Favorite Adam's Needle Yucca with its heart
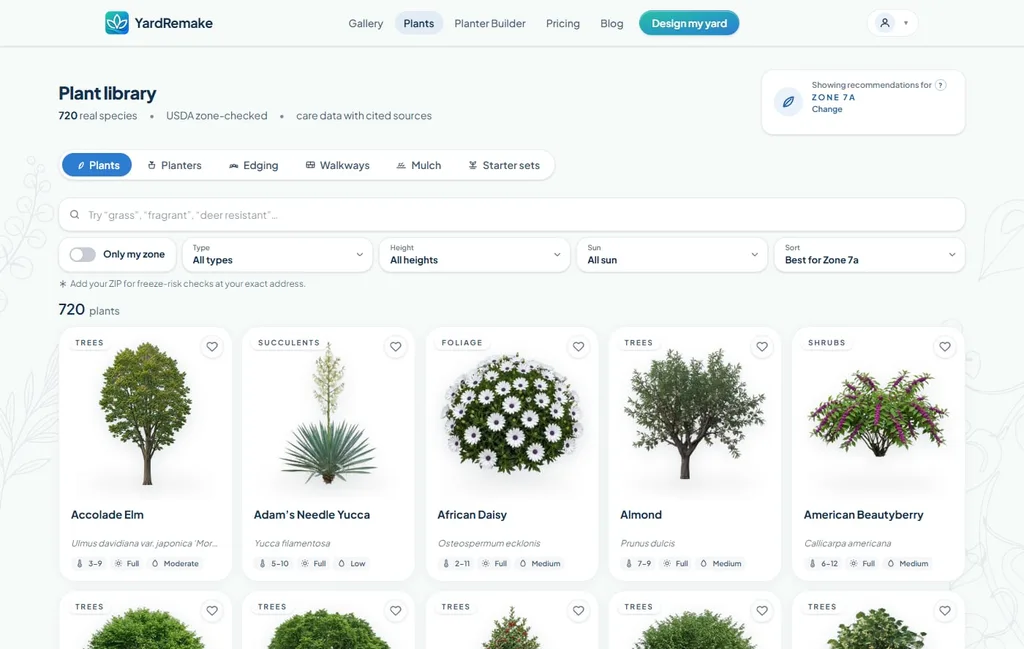 click(396, 347)
